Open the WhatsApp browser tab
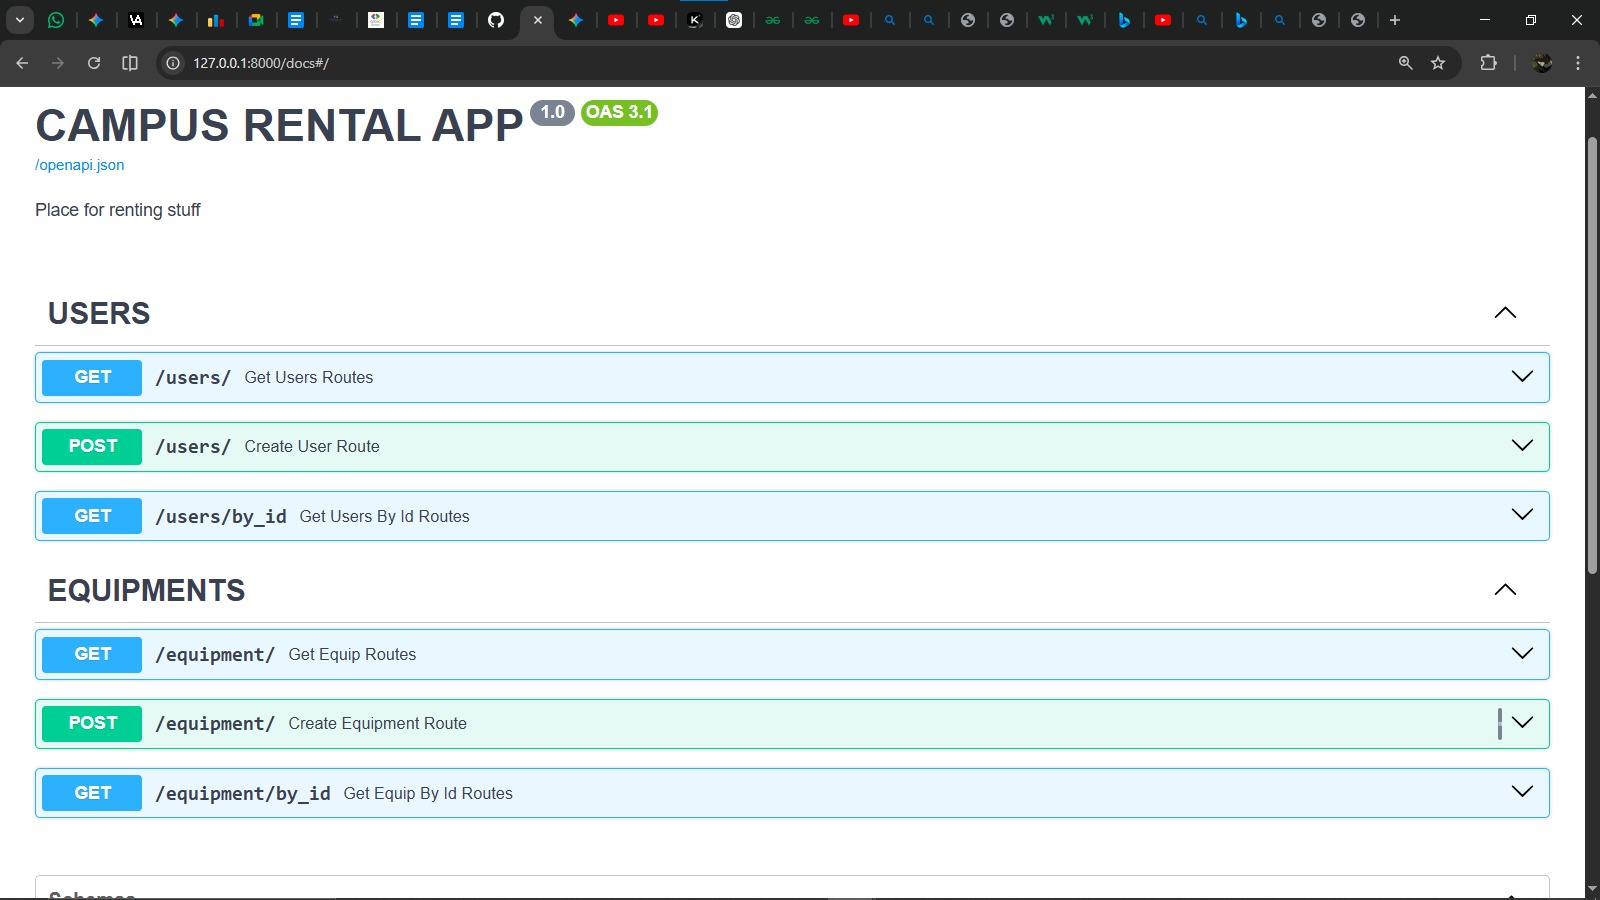This screenshot has width=1600, height=900. coord(56,20)
